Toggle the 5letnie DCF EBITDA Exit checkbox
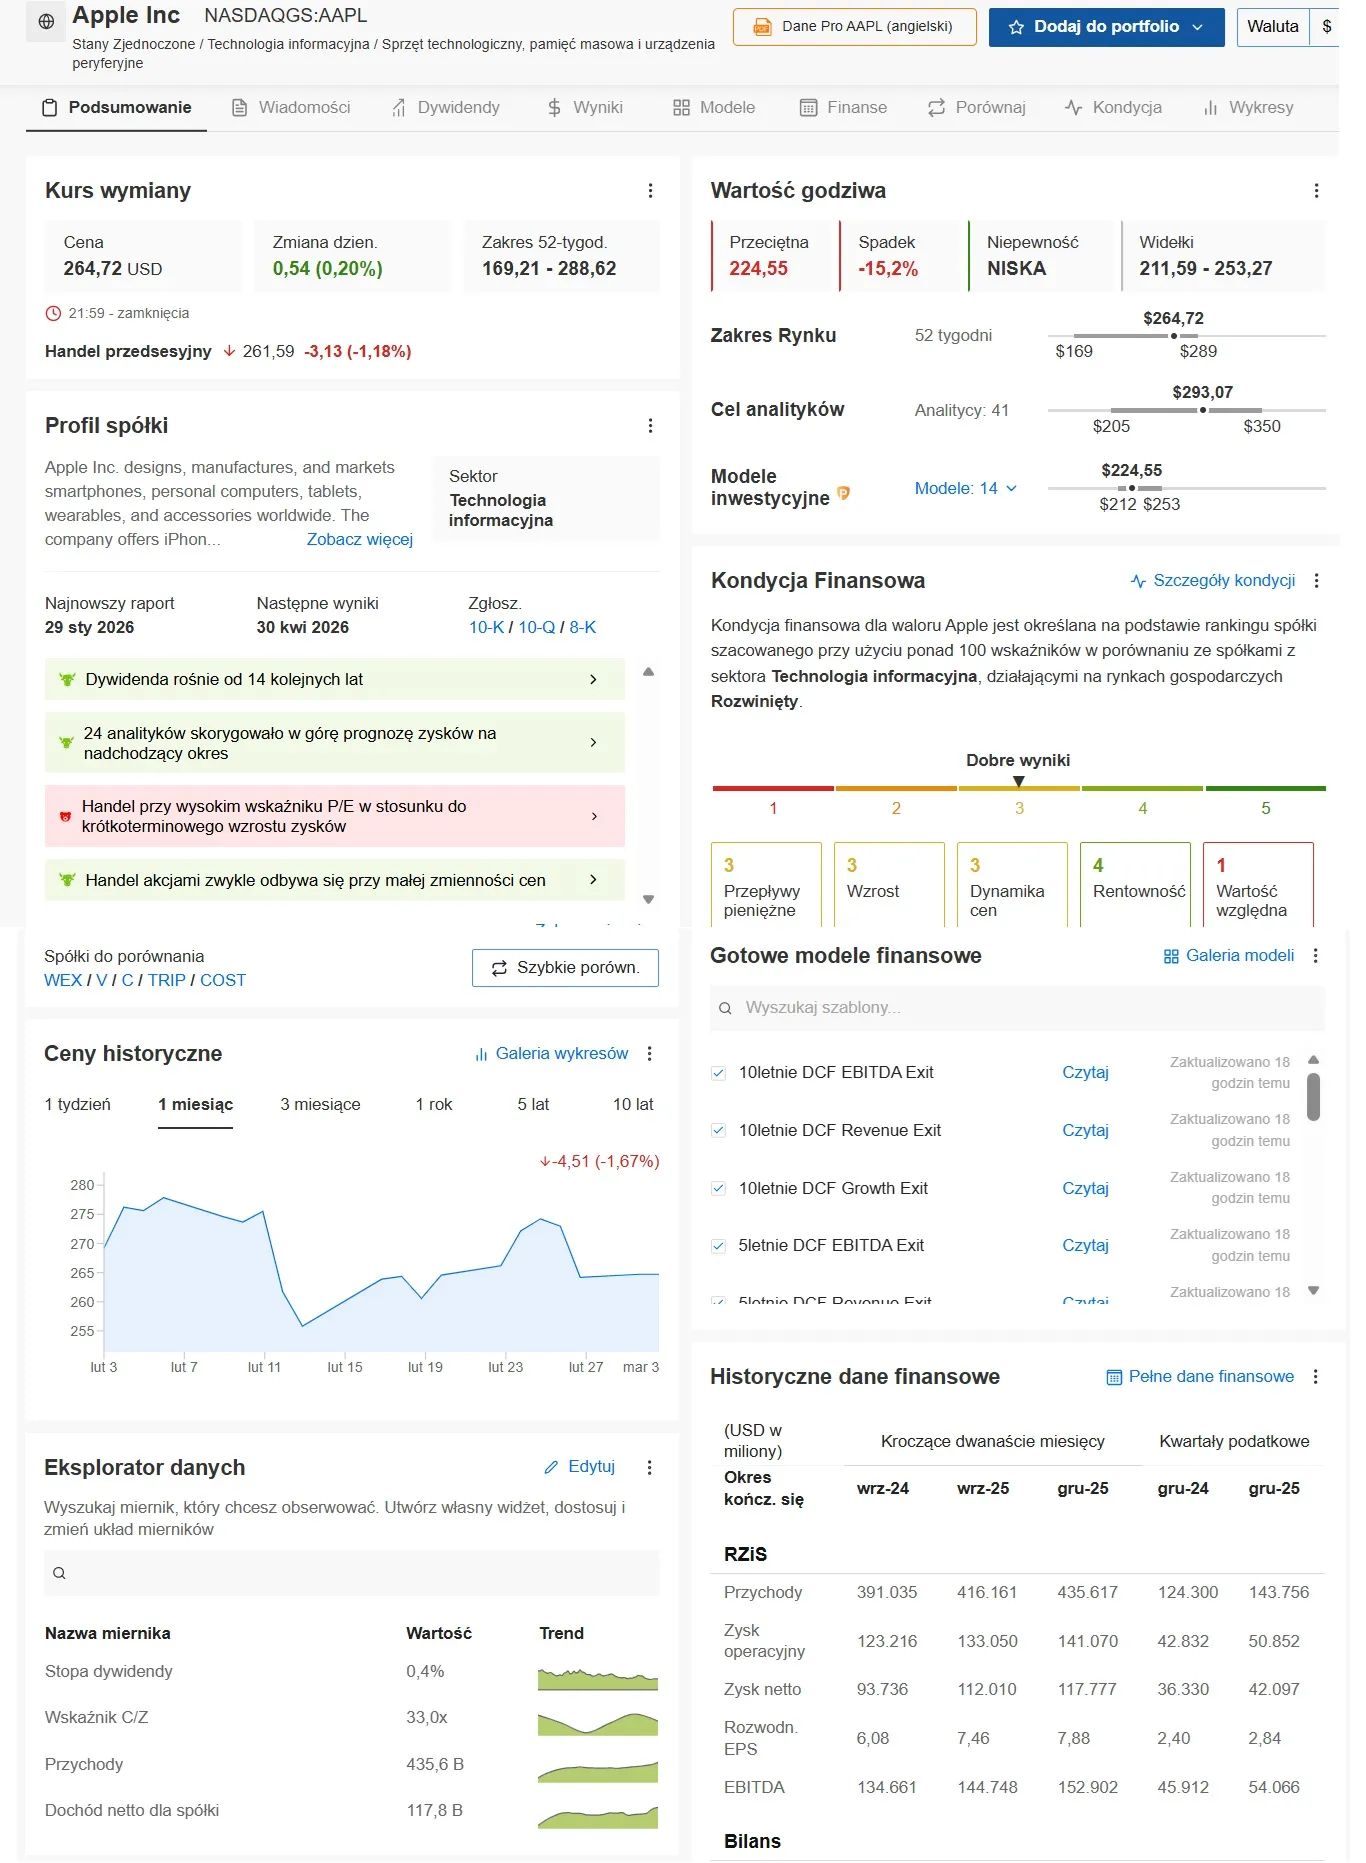 pos(718,1246)
